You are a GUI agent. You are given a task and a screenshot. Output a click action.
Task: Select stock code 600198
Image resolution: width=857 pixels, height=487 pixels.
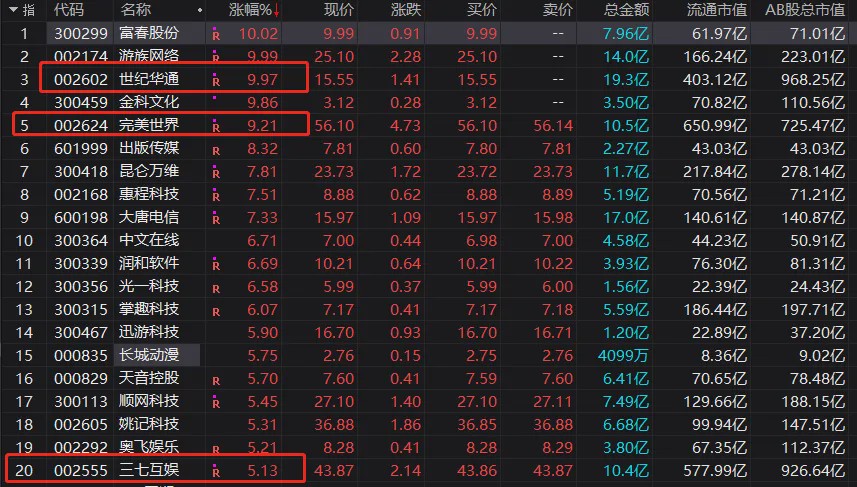[x=81, y=217]
